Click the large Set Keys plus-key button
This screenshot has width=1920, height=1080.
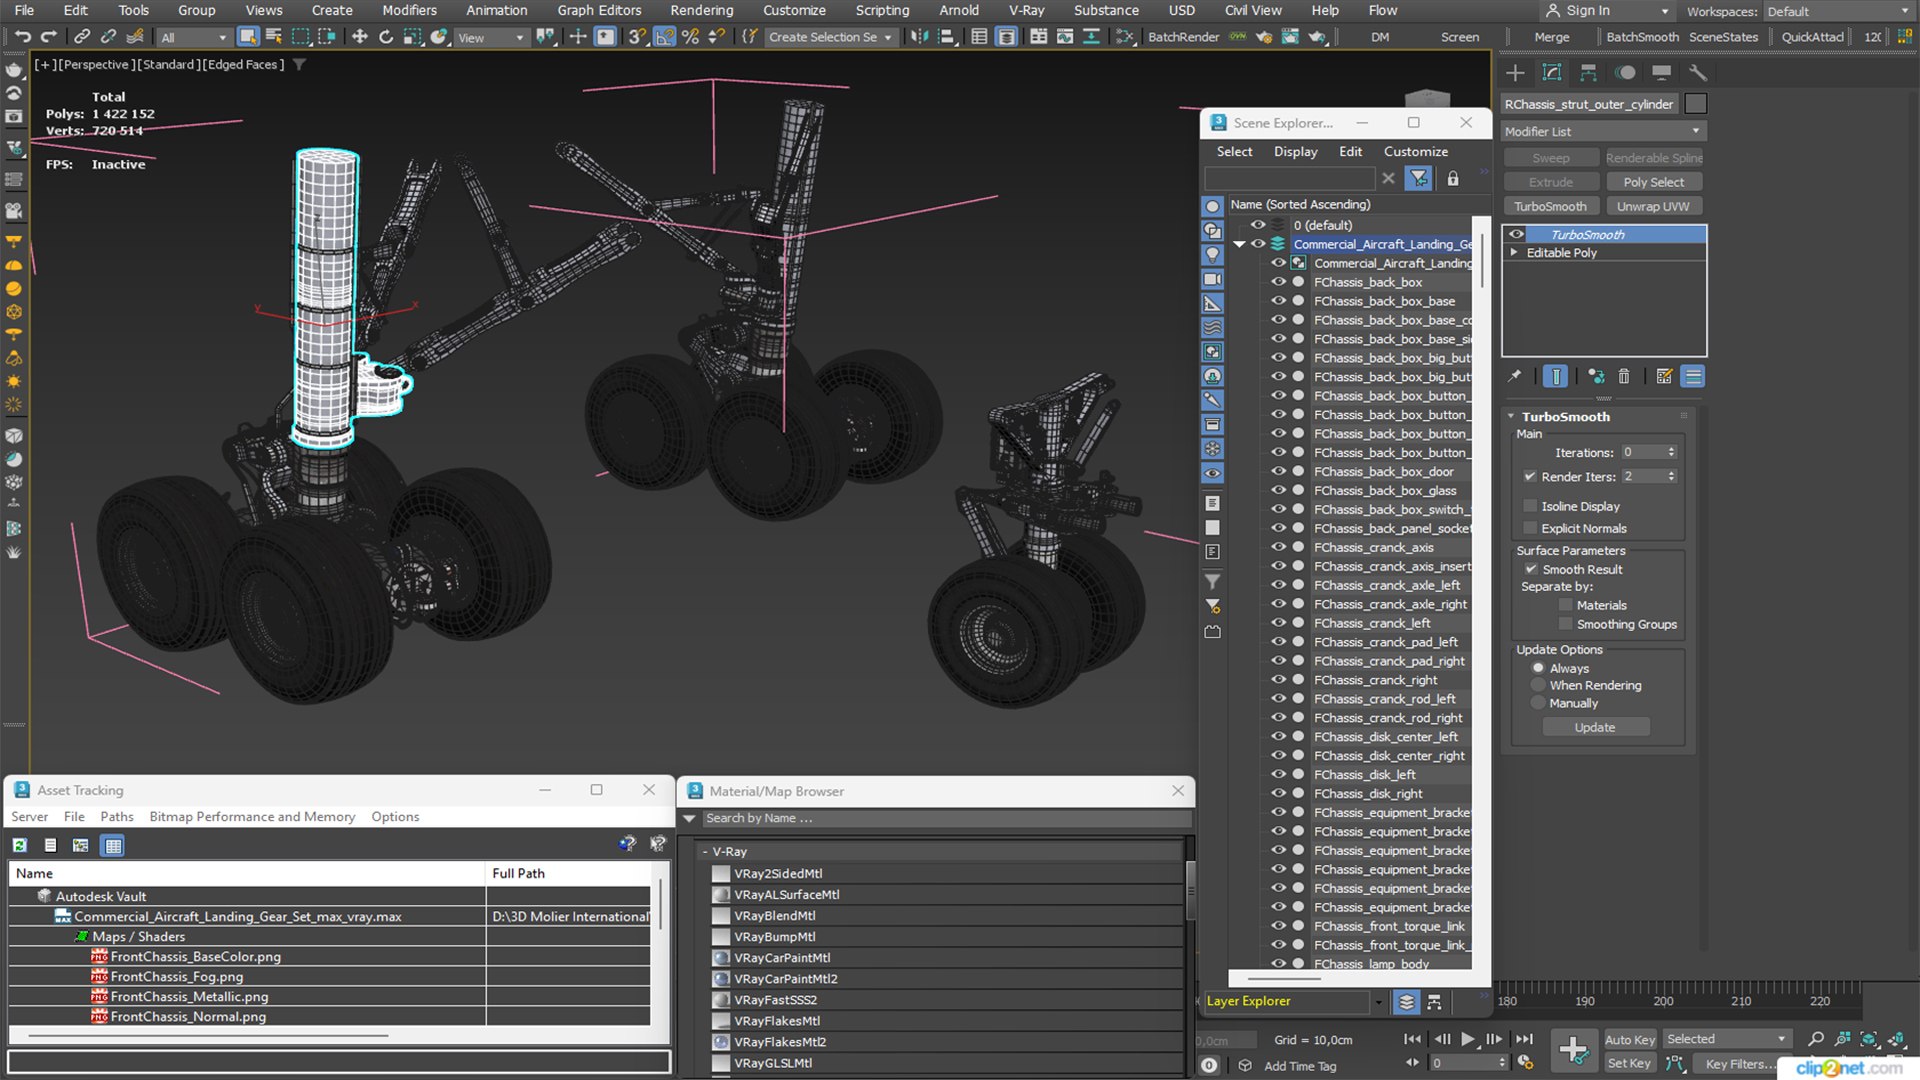point(1573,1050)
